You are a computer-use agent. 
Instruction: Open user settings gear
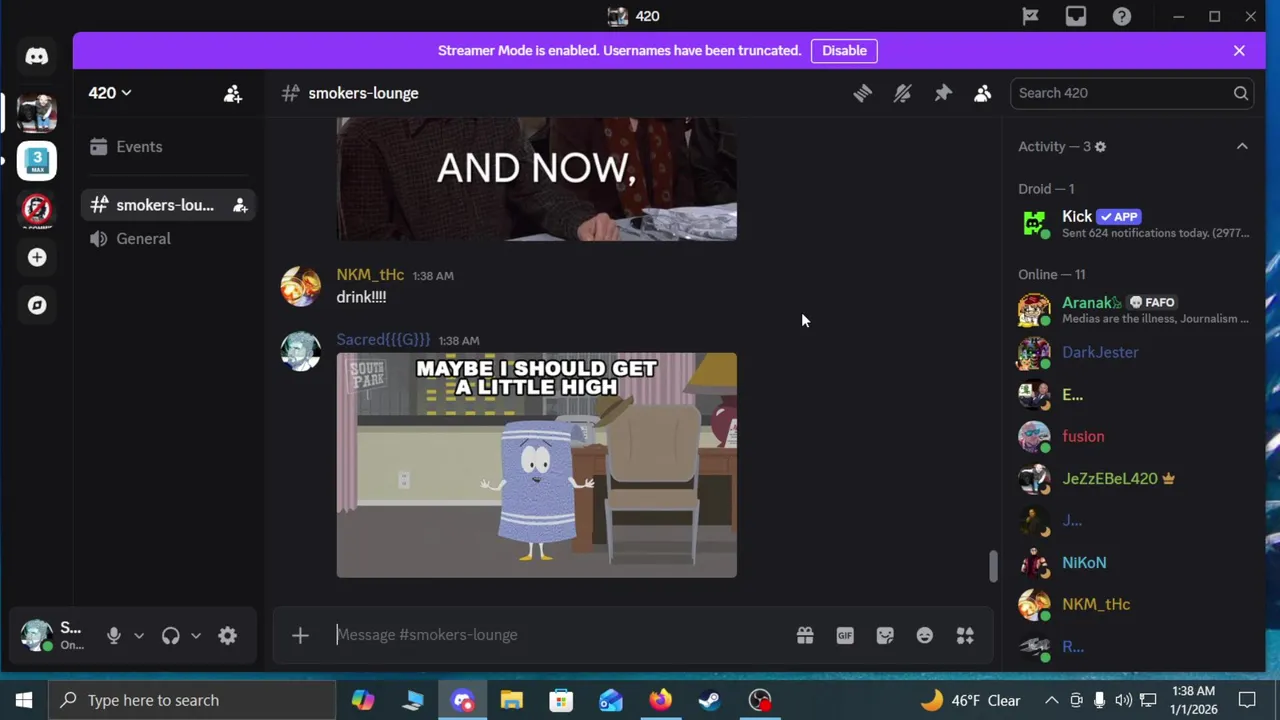click(227, 635)
